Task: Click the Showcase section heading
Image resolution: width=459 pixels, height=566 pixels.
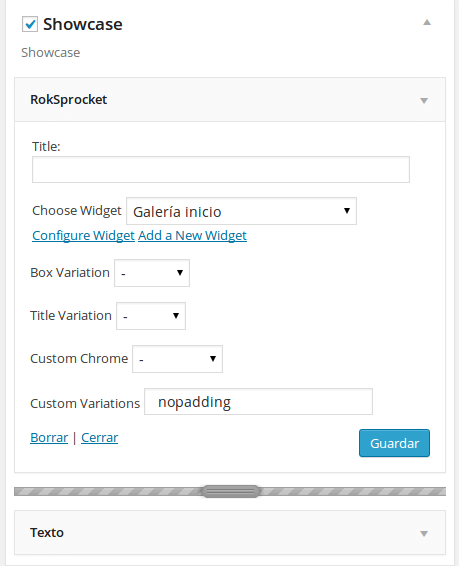Action: 83,24
